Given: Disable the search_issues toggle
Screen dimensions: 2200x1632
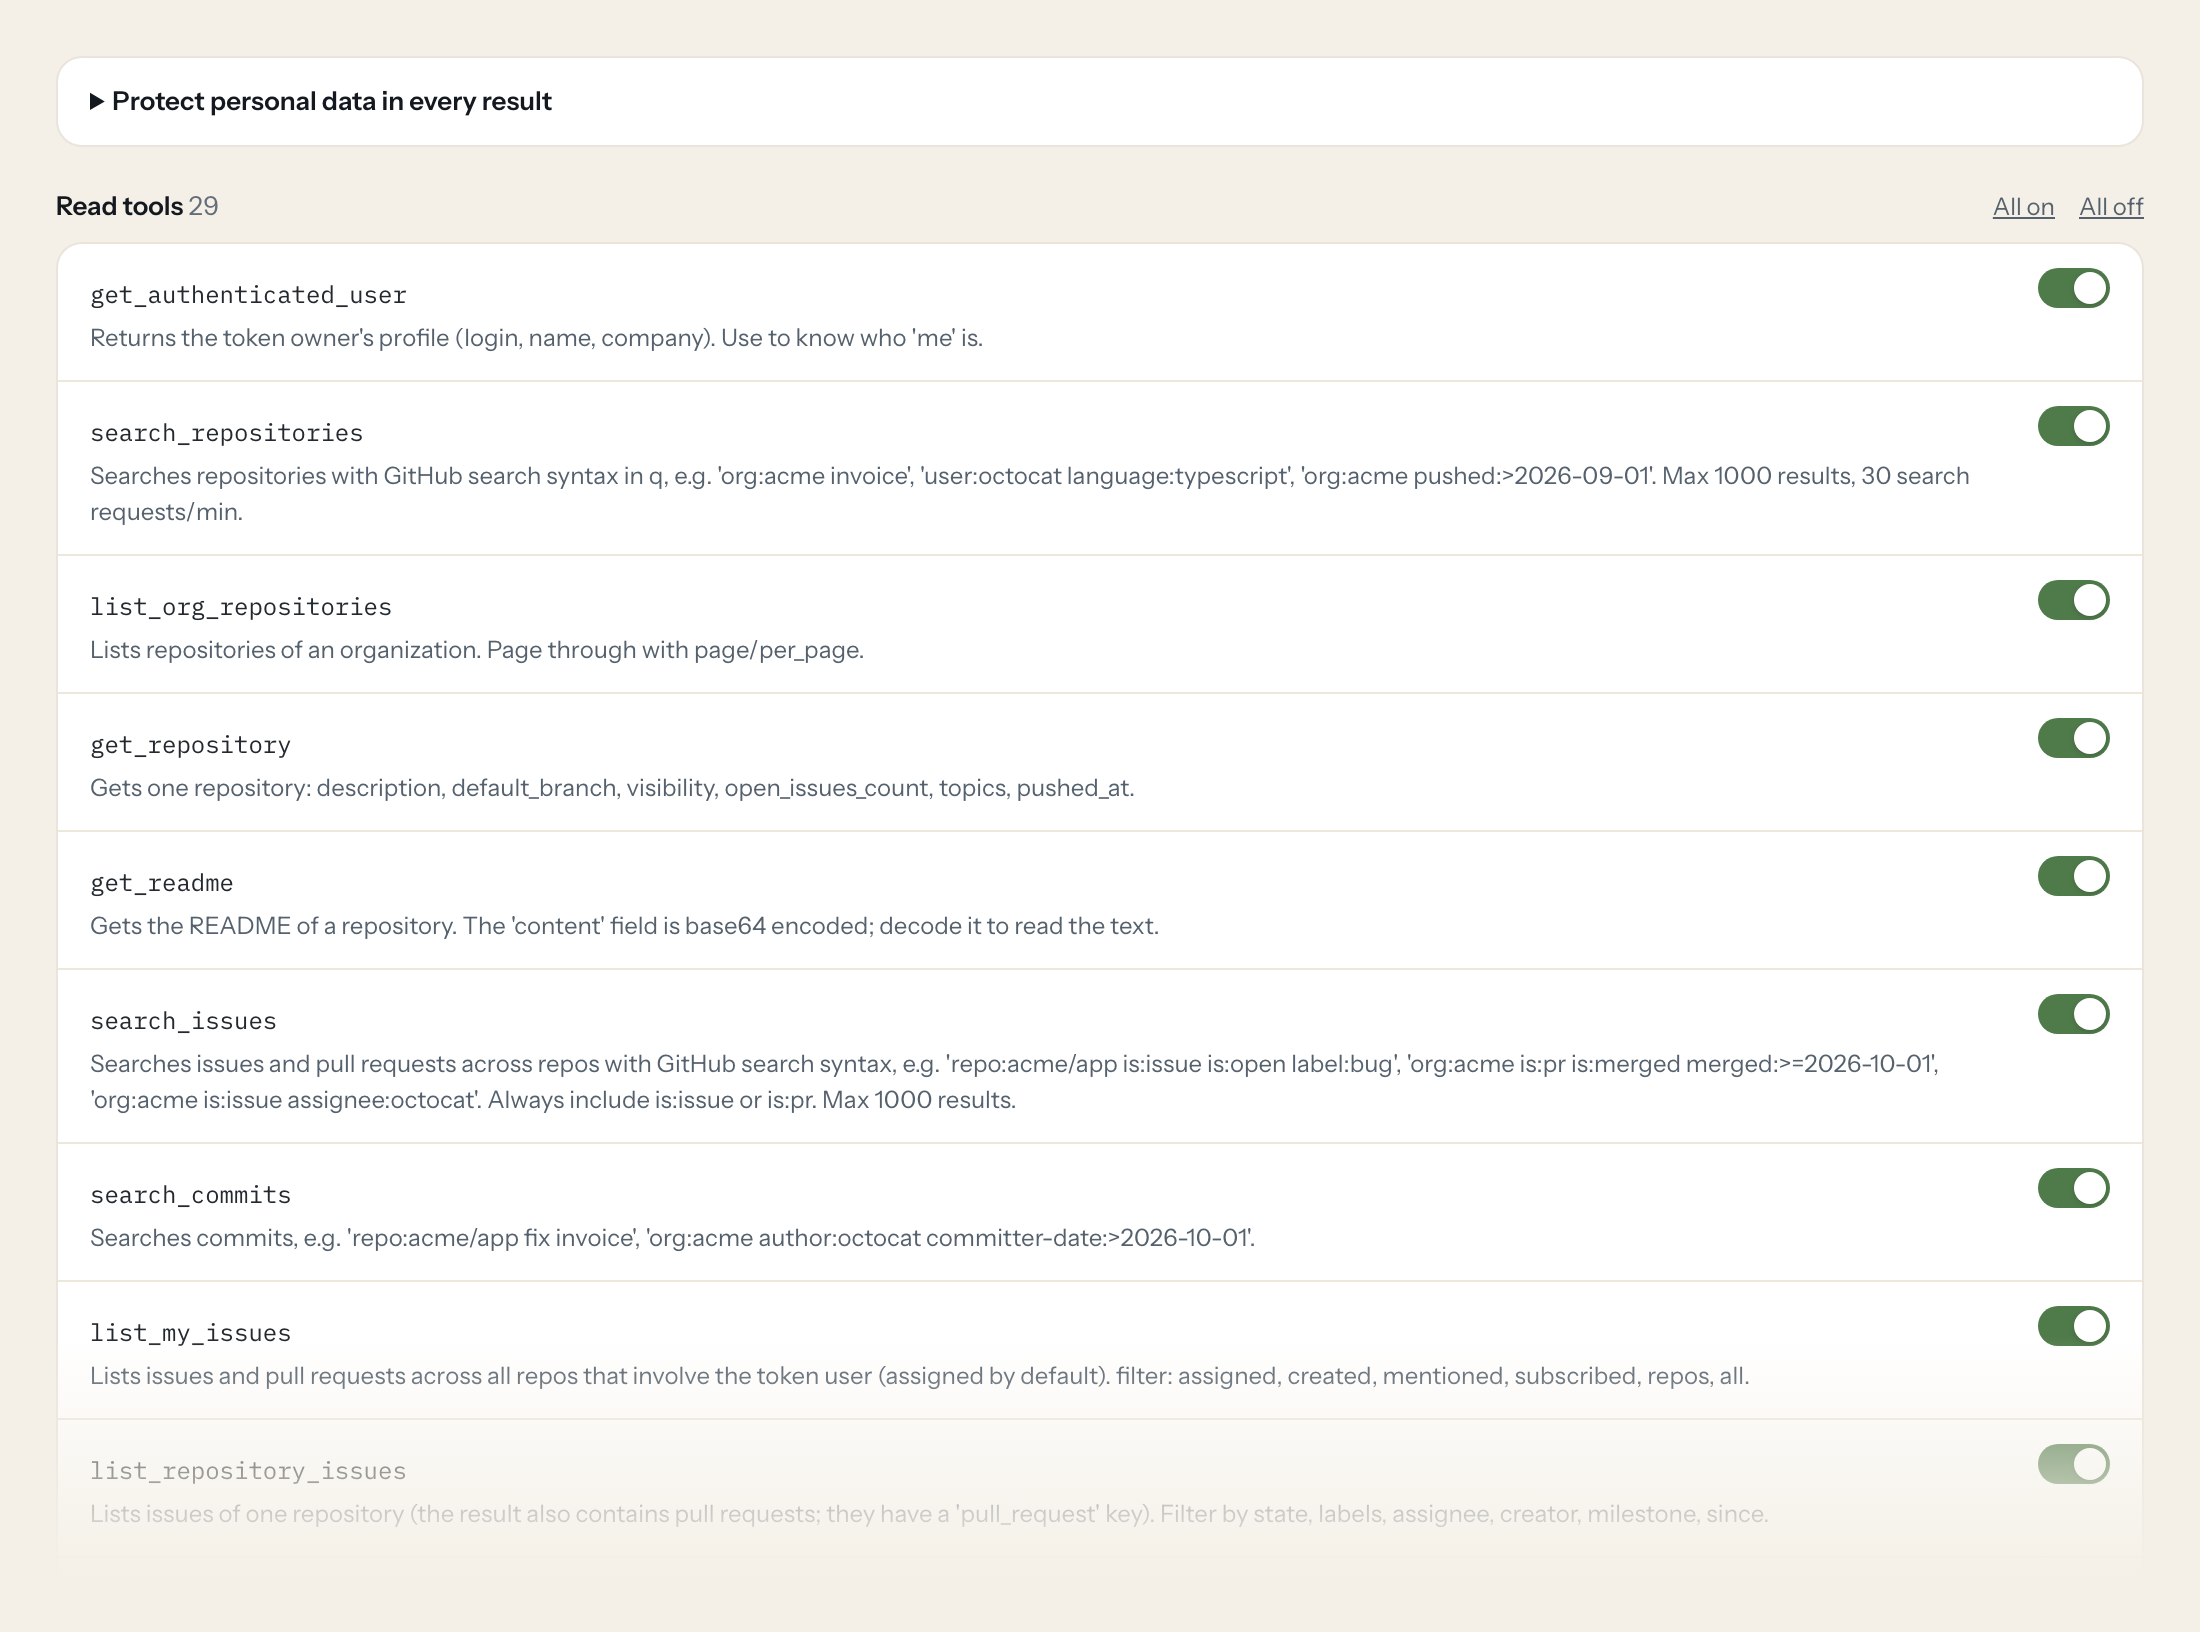Looking at the screenshot, I should click(x=2073, y=1014).
